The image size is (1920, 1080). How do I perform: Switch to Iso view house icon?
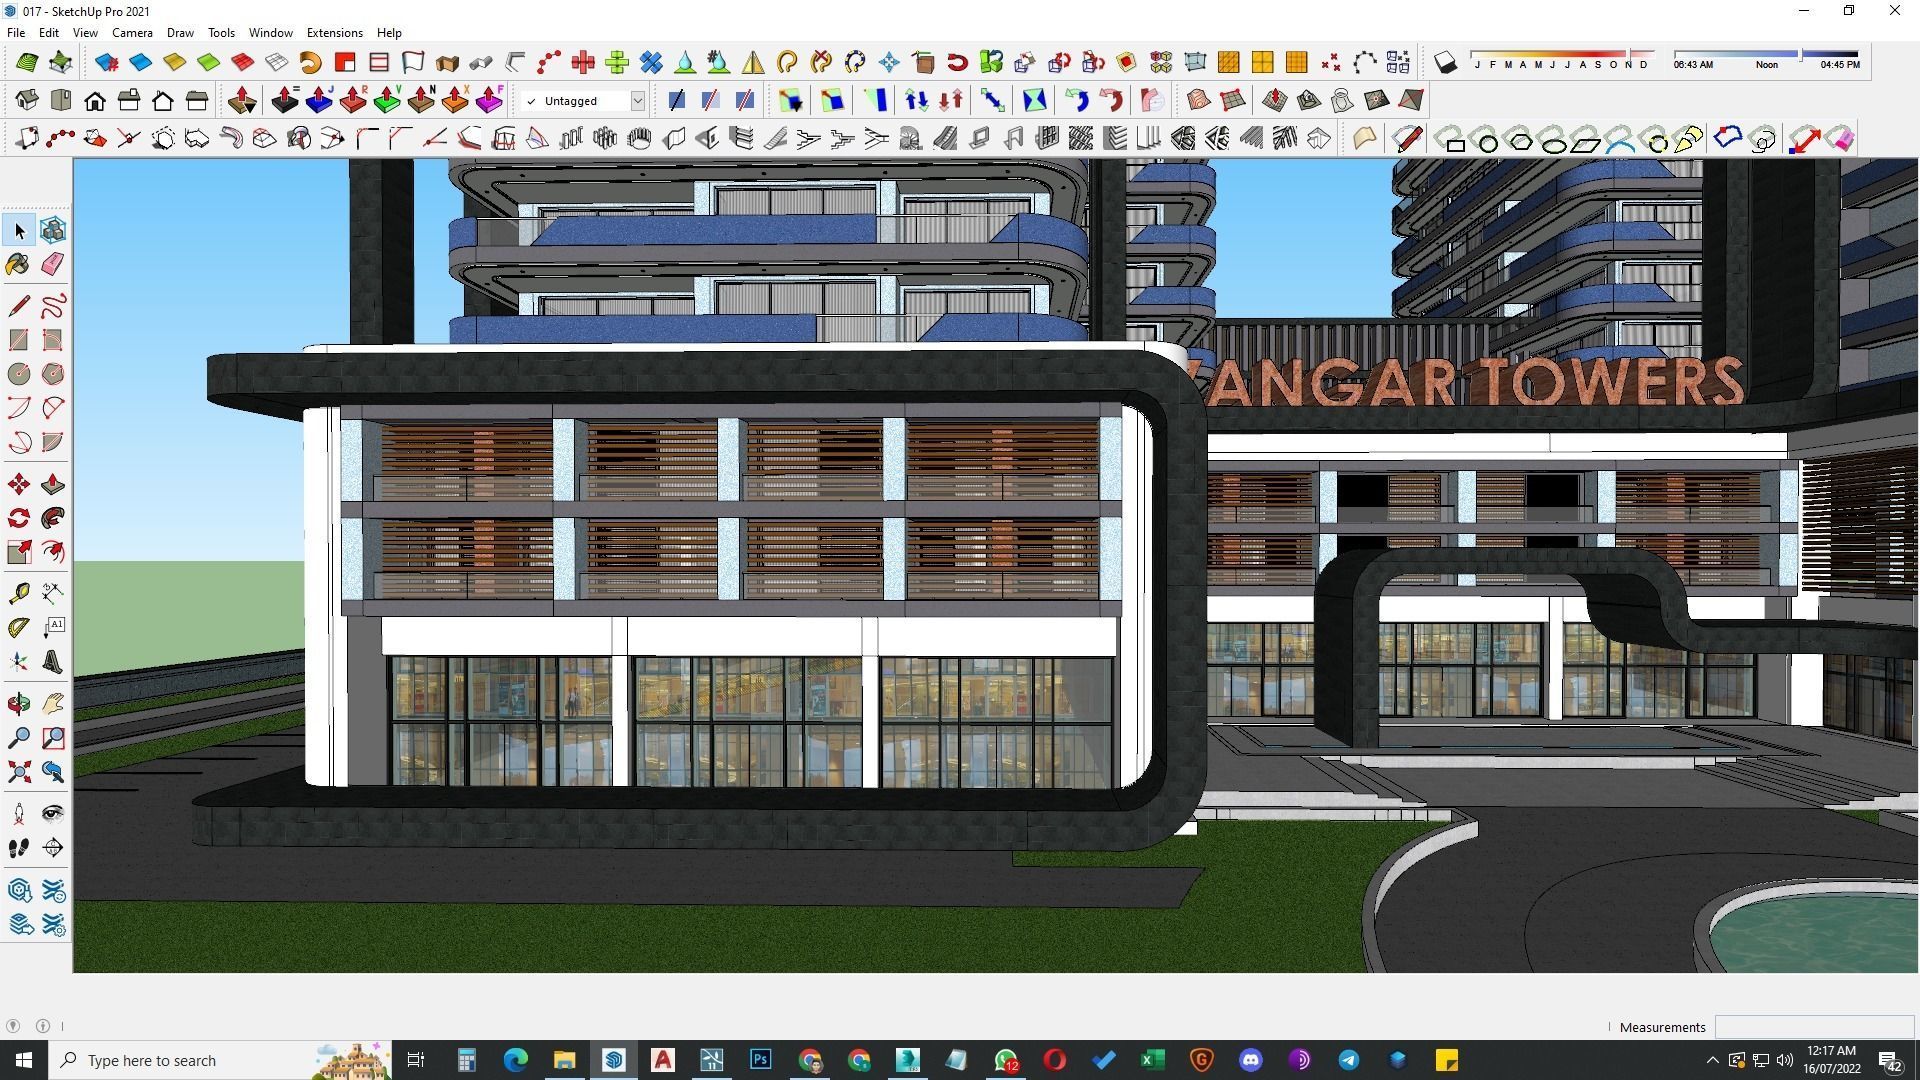tap(27, 100)
